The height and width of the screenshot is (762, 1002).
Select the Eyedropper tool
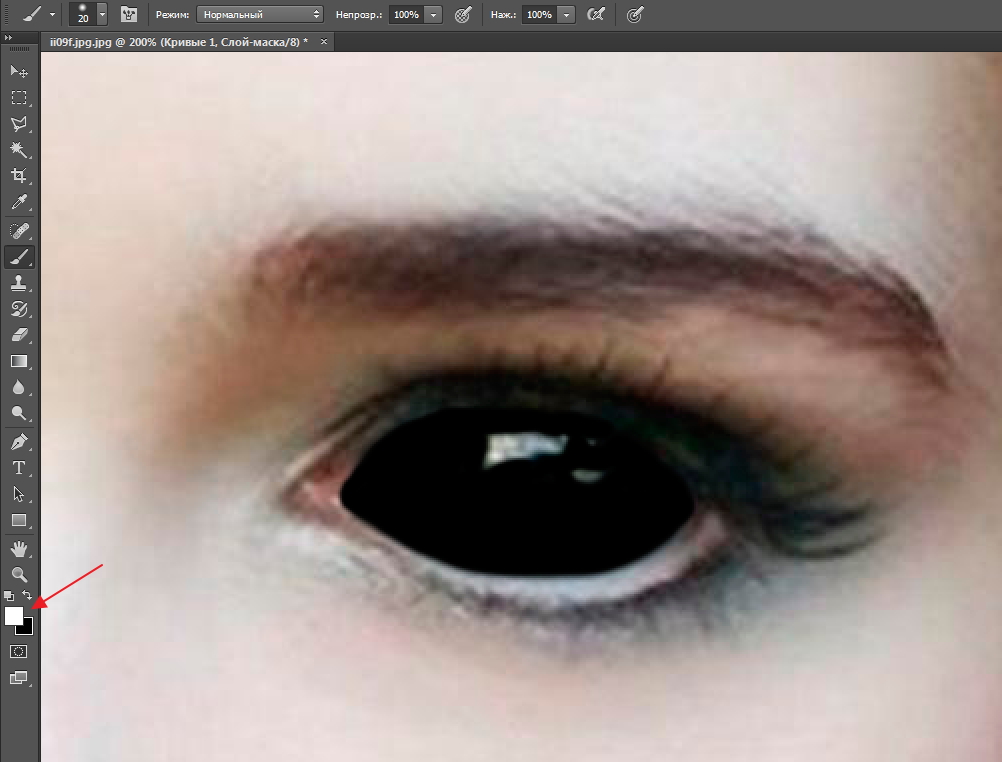click(x=19, y=203)
